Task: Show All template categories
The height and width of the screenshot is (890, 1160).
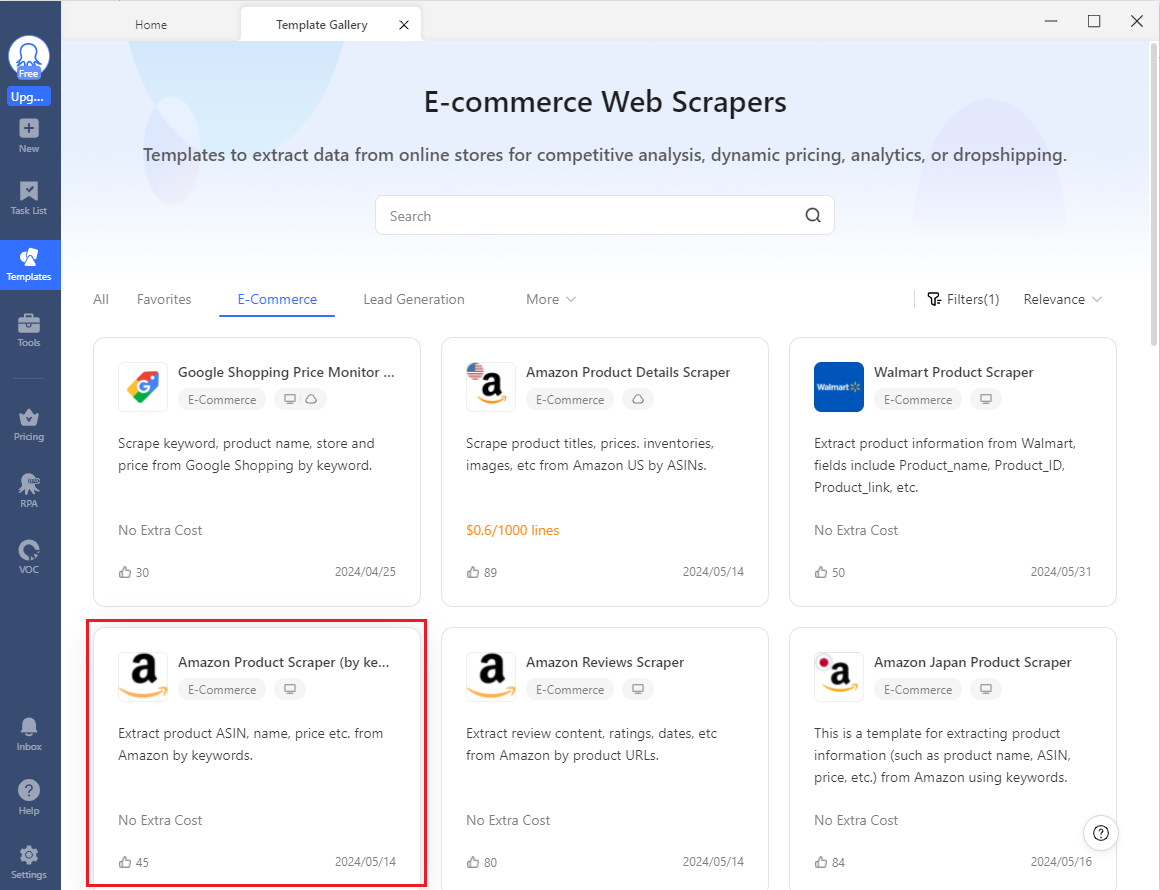Action: point(101,299)
